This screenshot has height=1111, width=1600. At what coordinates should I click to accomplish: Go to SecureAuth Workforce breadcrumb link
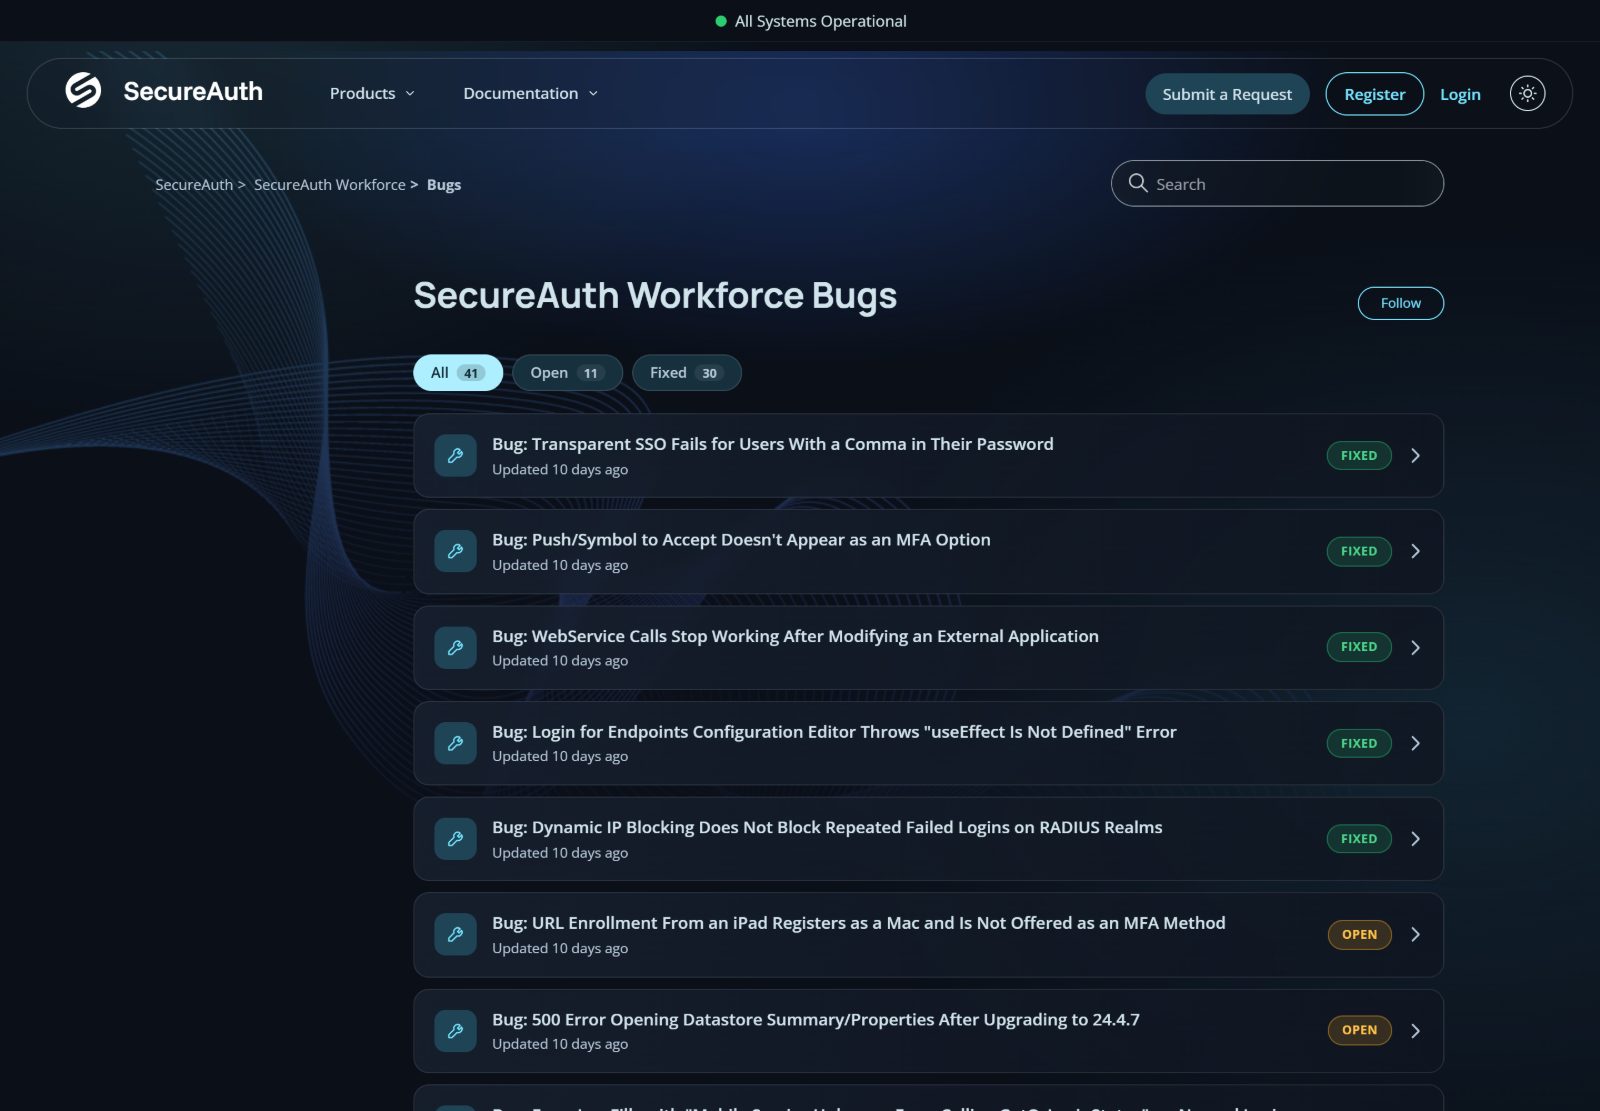[329, 185]
